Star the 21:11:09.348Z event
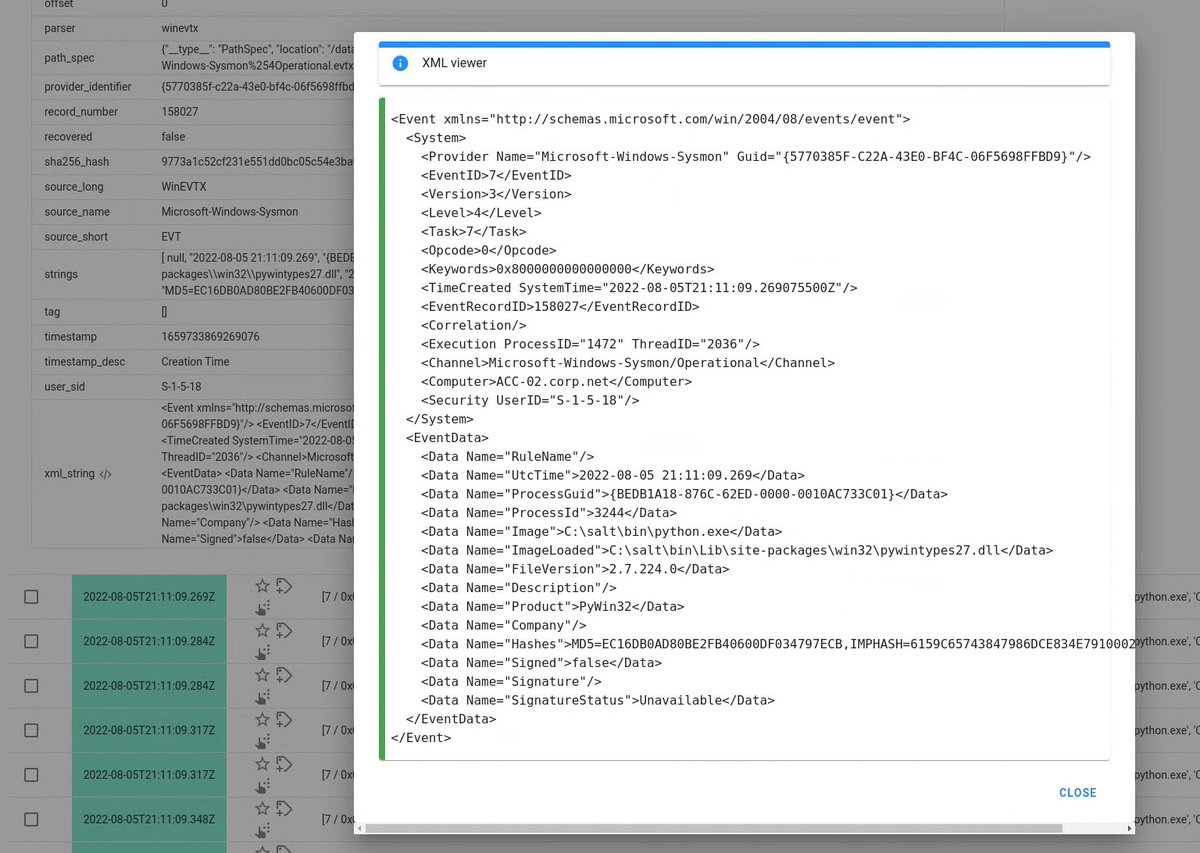The height and width of the screenshot is (853, 1200). (262, 808)
